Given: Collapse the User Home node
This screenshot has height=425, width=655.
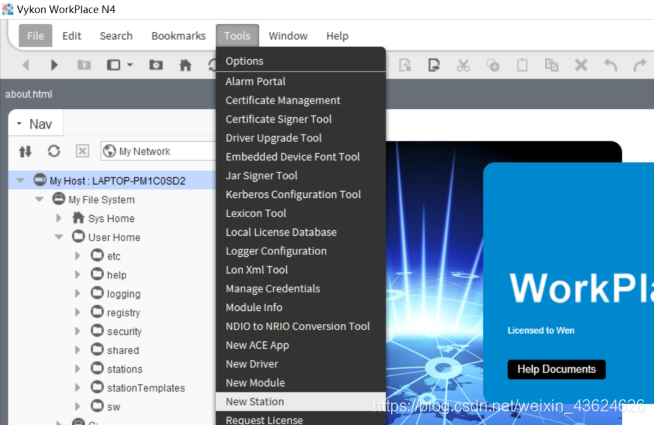Looking at the screenshot, I should pos(59,237).
